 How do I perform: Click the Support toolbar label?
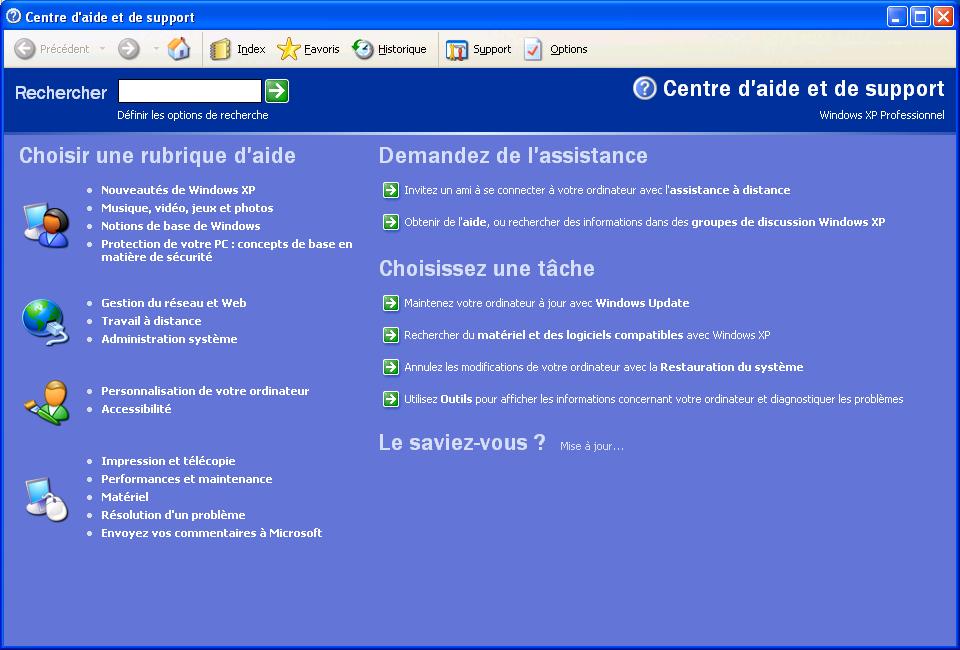pyautogui.click(x=492, y=49)
